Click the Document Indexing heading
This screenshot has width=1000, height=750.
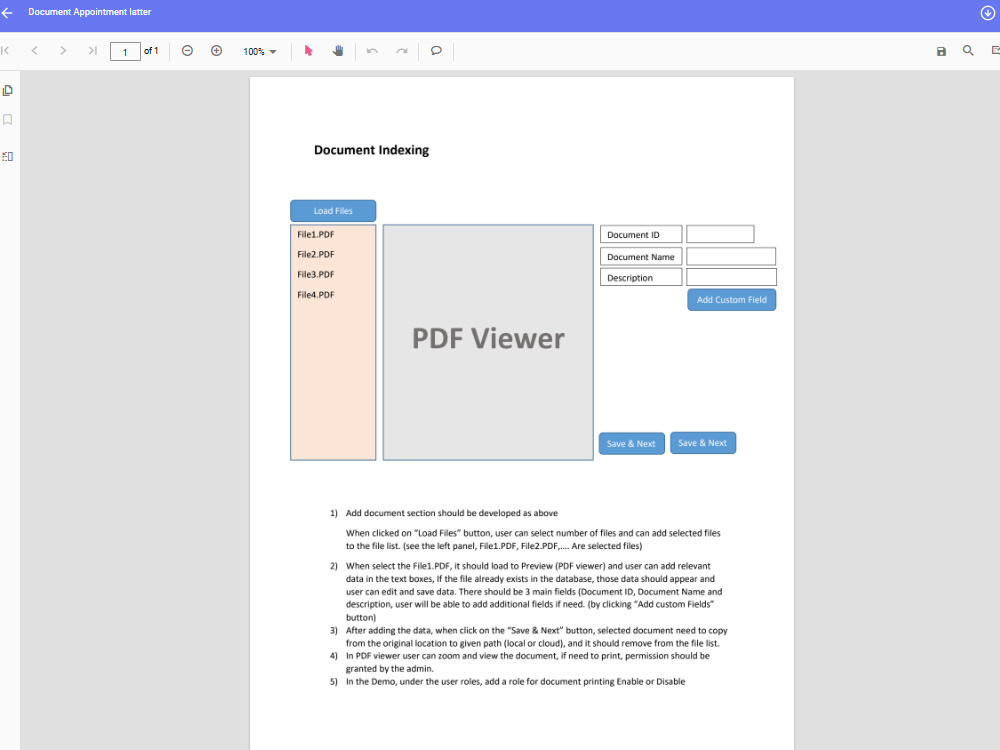(371, 150)
